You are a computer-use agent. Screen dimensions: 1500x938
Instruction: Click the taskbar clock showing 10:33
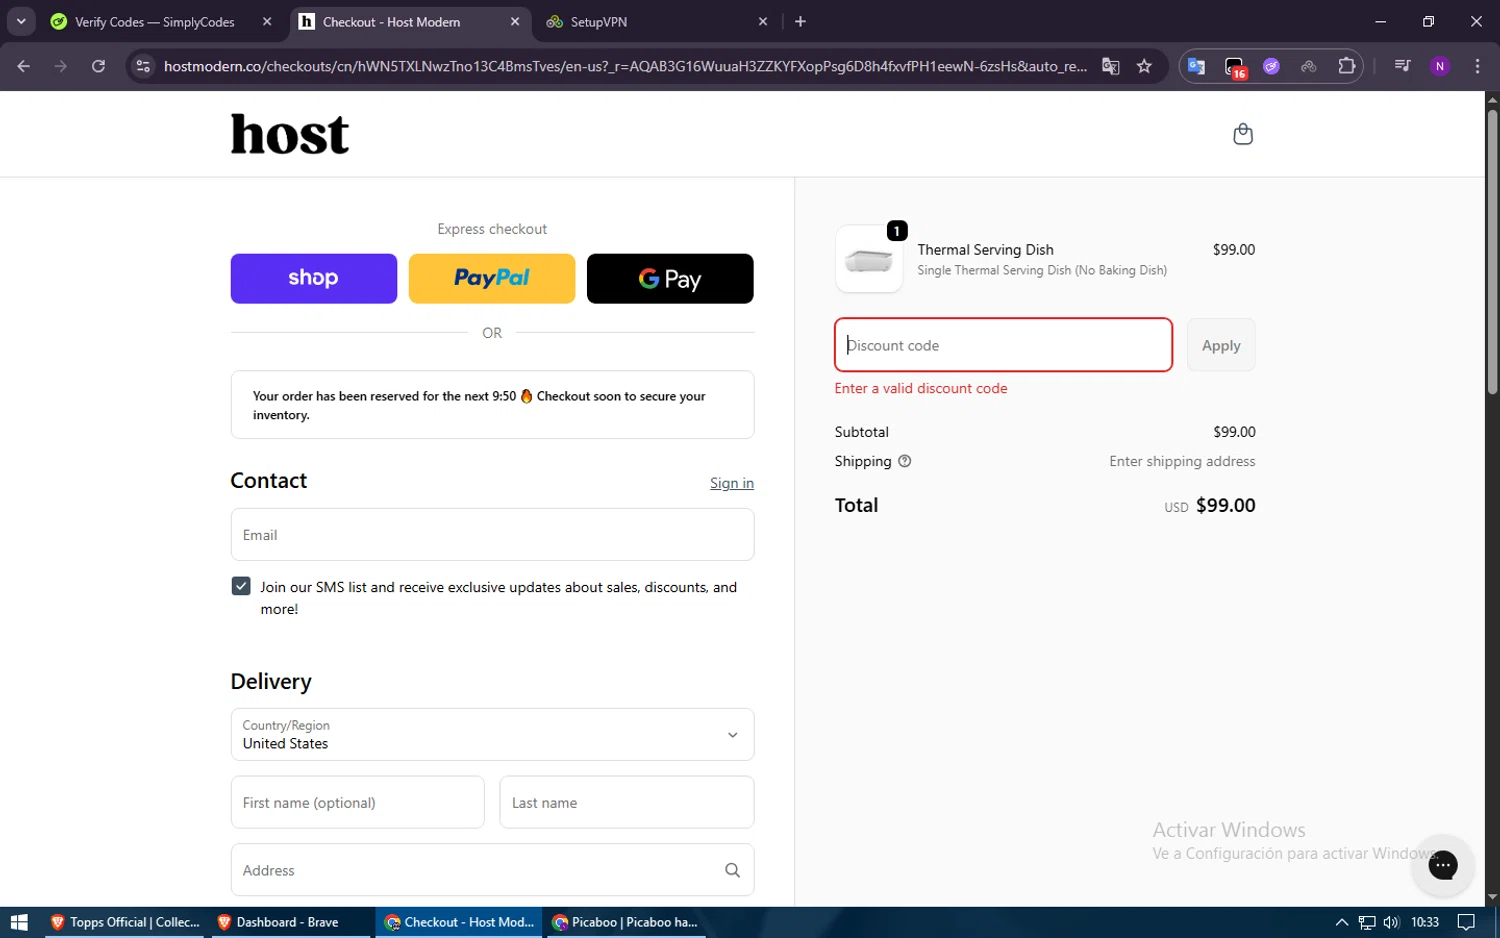pyautogui.click(x=1425, y=922)
